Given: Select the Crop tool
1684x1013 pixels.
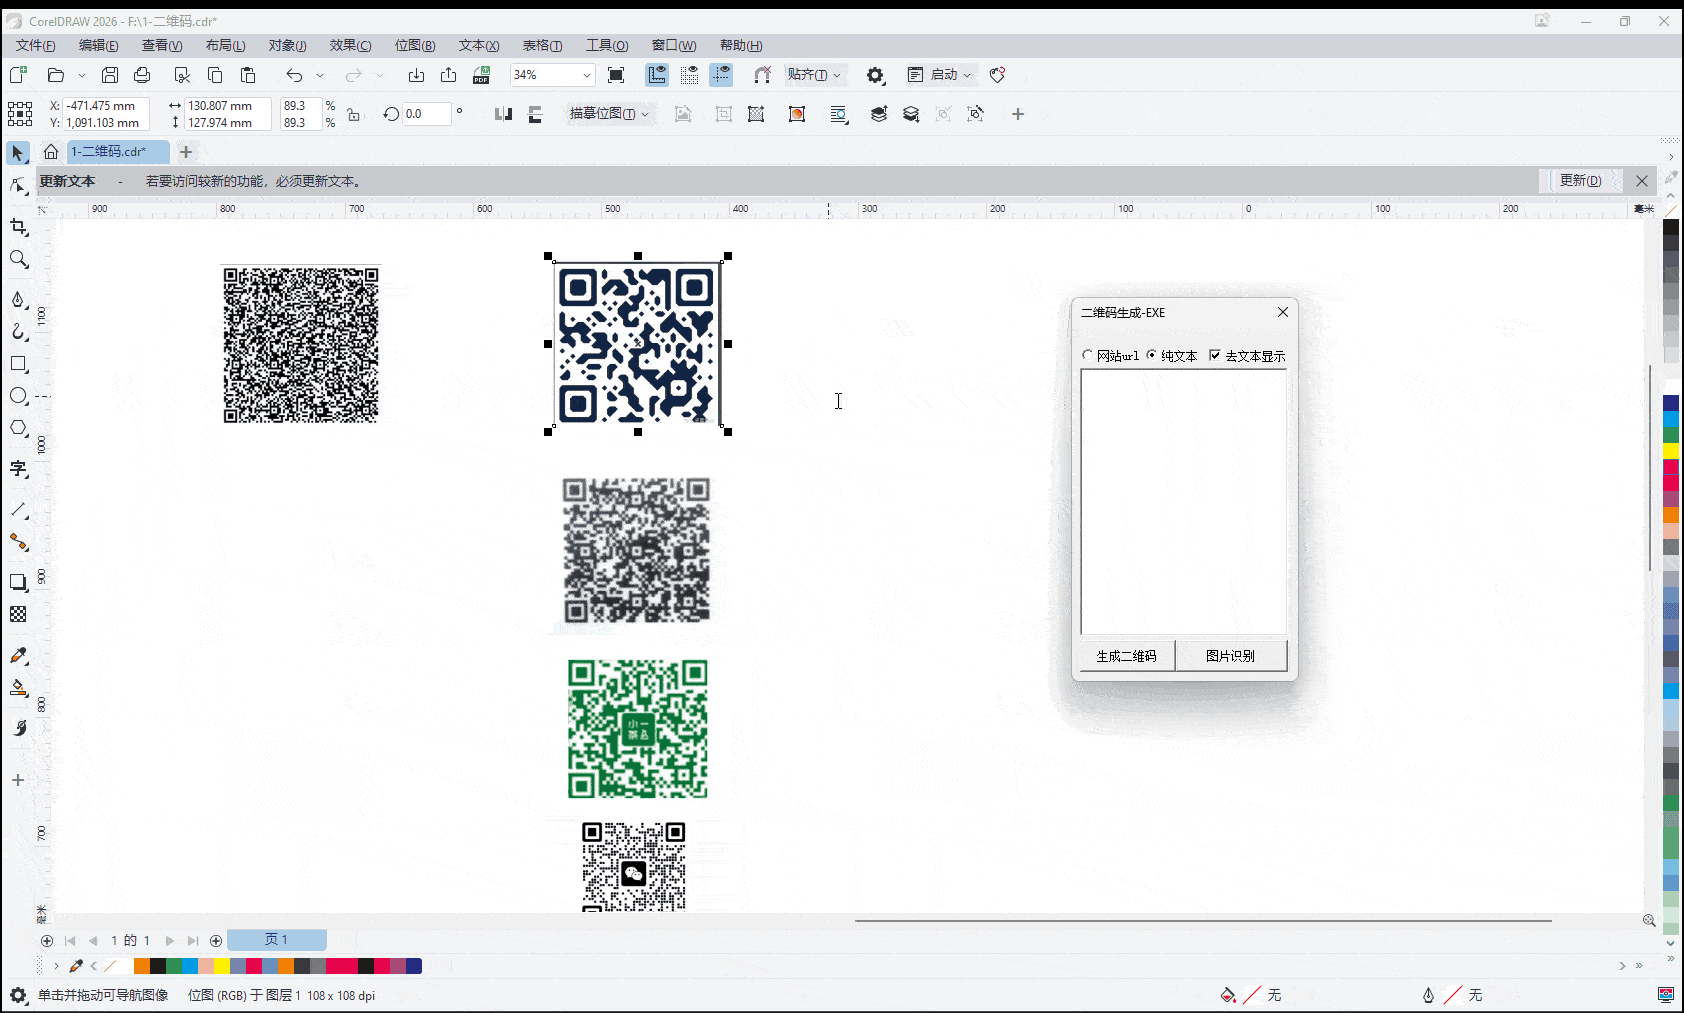Looking at the screenshot, I should click(x=18, y=227).
